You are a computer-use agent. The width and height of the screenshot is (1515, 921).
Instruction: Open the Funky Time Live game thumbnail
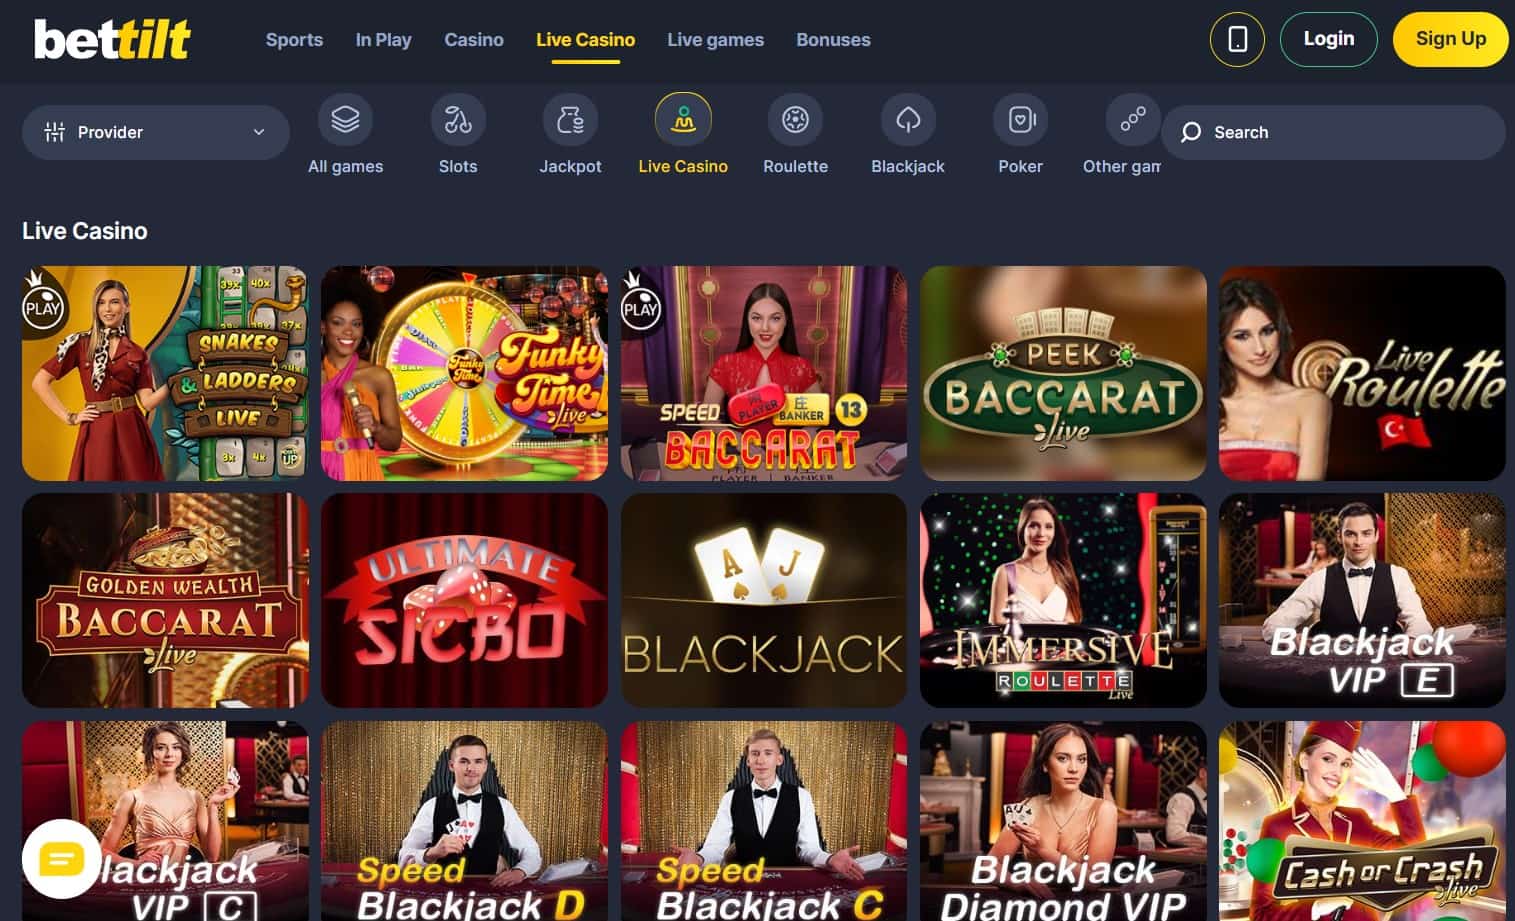(464, 373)
